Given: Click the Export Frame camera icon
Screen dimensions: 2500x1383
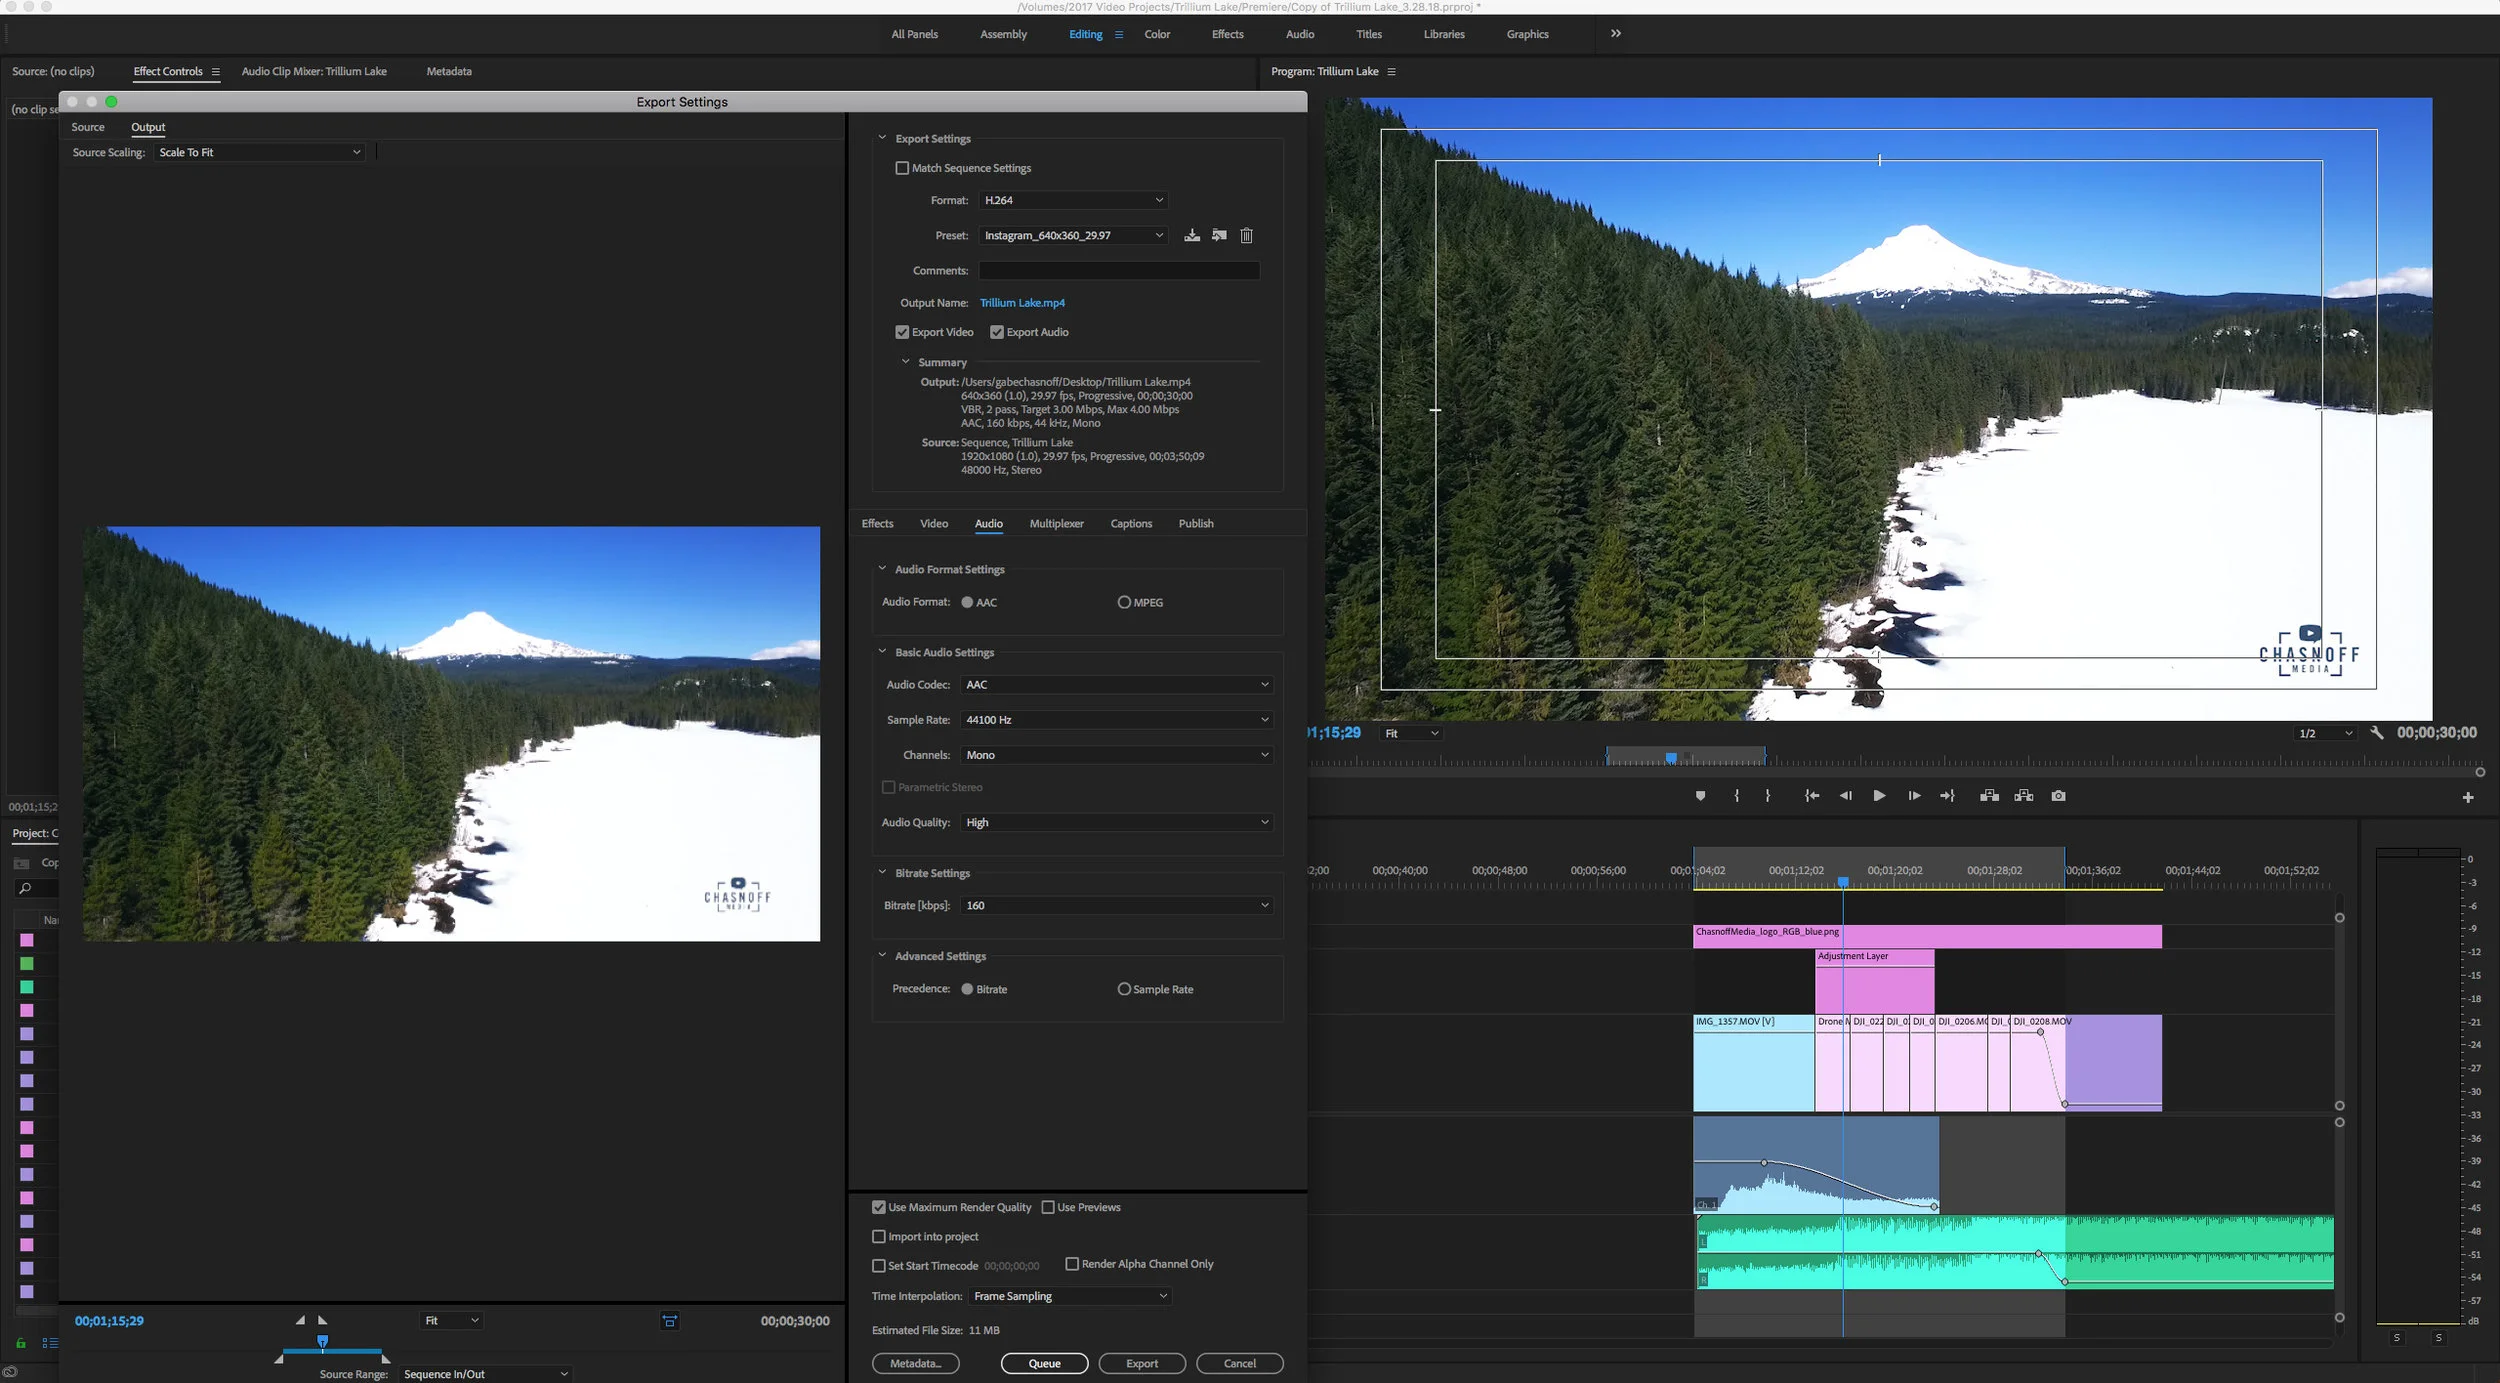Looking at the screenshot, I should click(2058, 796).
